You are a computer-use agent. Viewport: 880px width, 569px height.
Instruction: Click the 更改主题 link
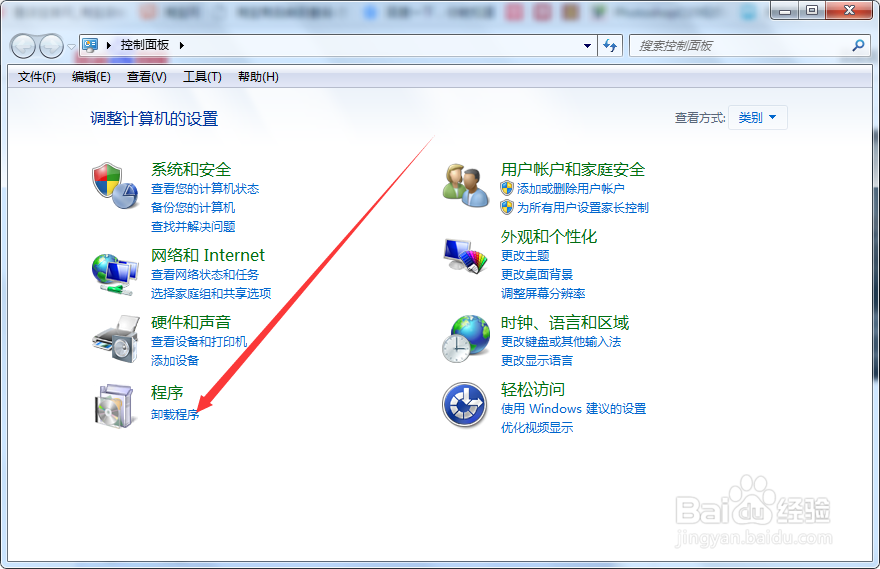coord(525,256)
